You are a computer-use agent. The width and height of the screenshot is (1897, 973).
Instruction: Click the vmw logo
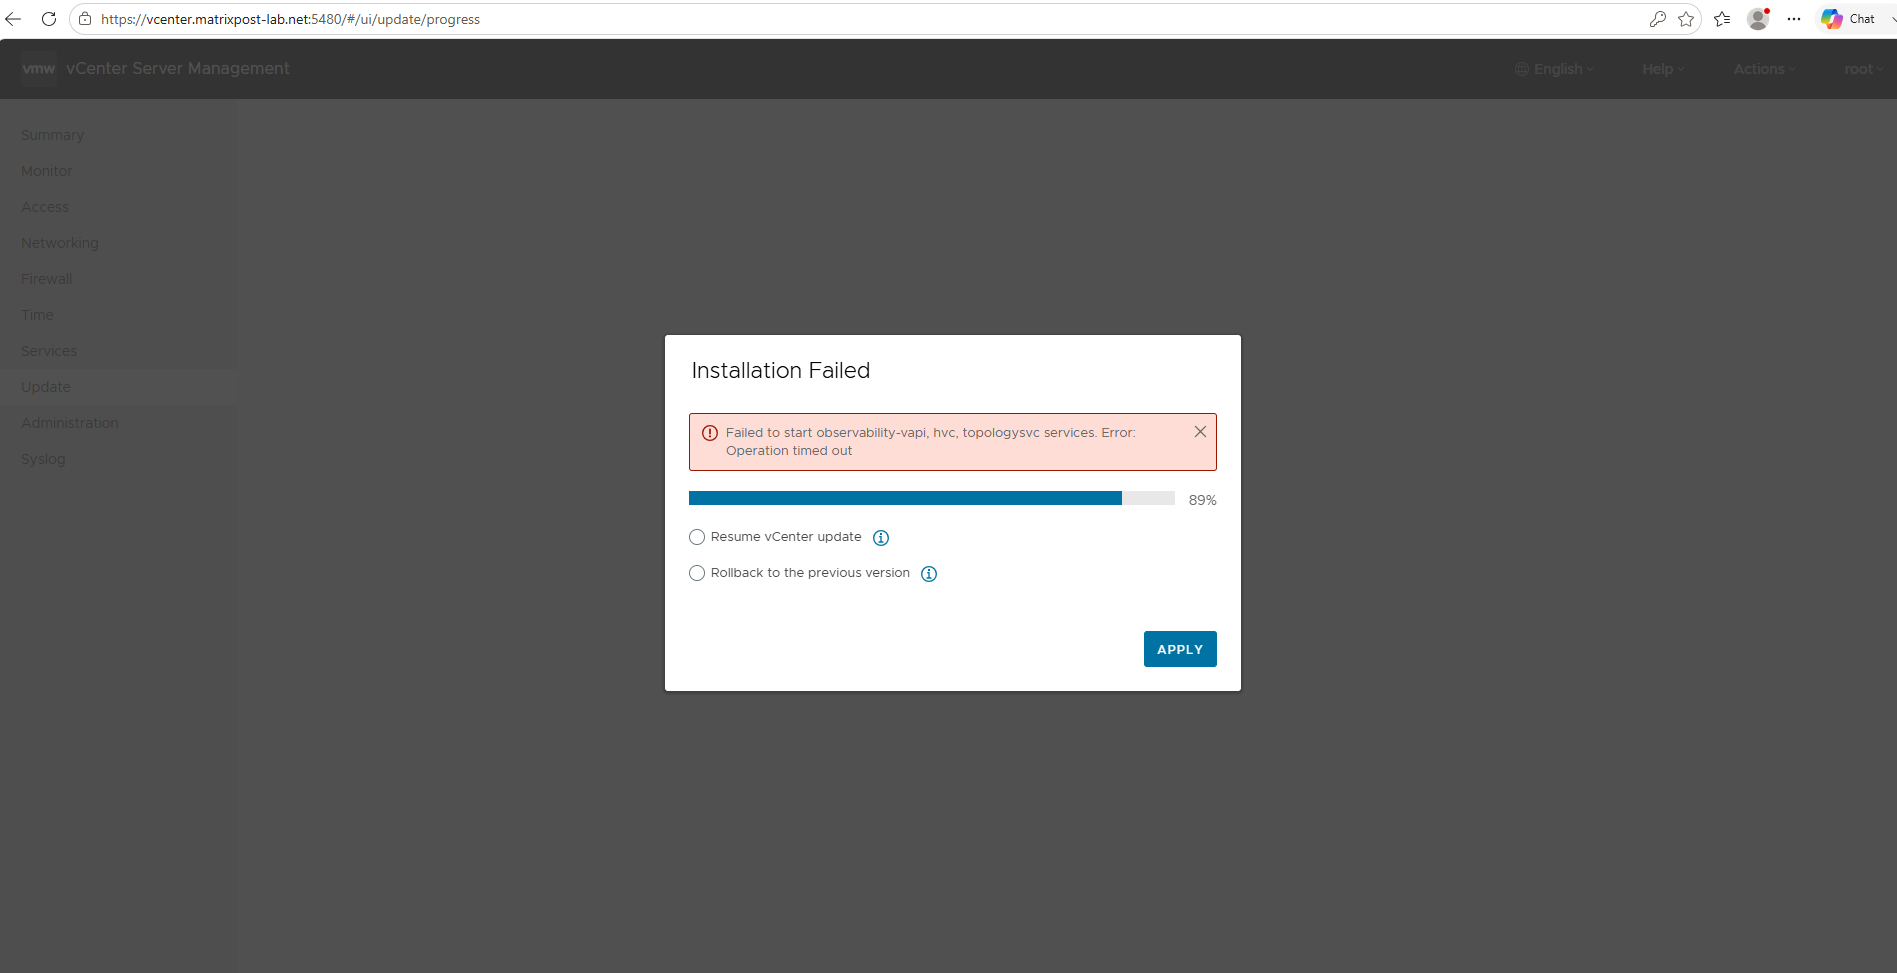coord(39,69)
